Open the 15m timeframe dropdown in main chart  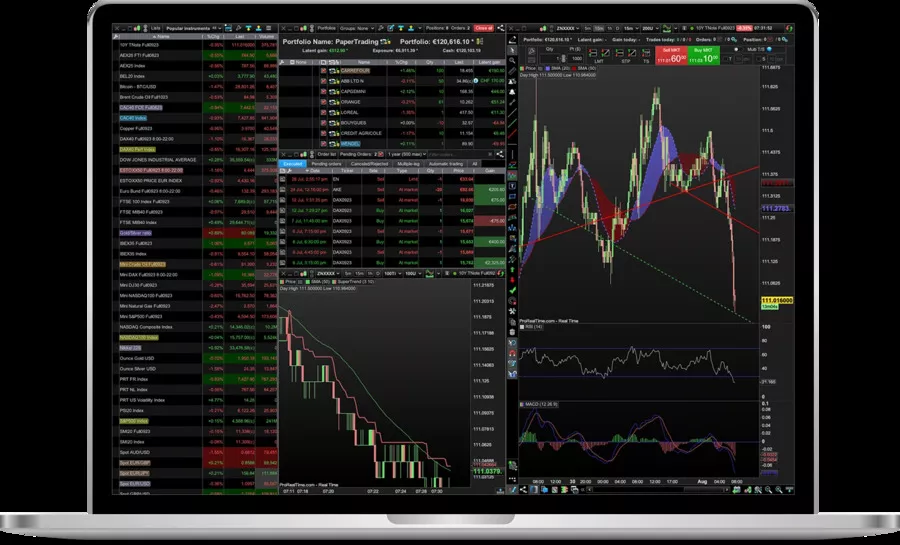click(631, 28)
